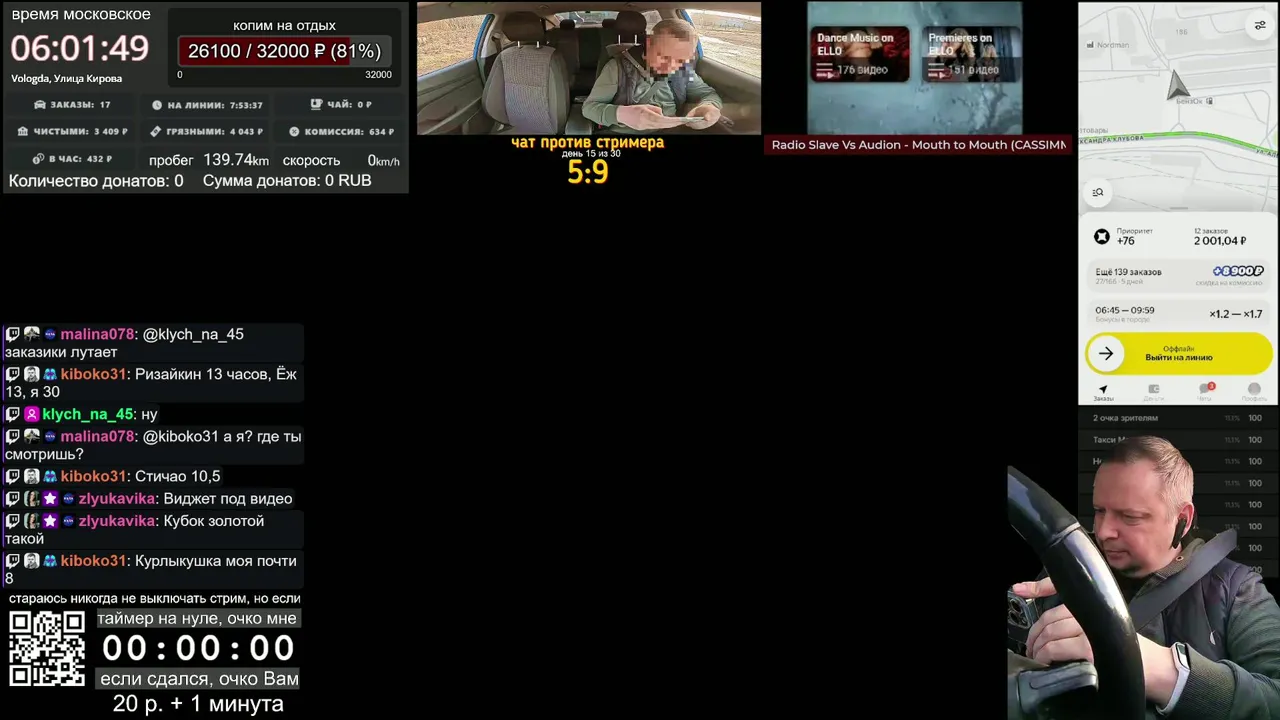Click star badge before zlyukavika Кубок message
1280x720 pixels.
pos(50,521)
